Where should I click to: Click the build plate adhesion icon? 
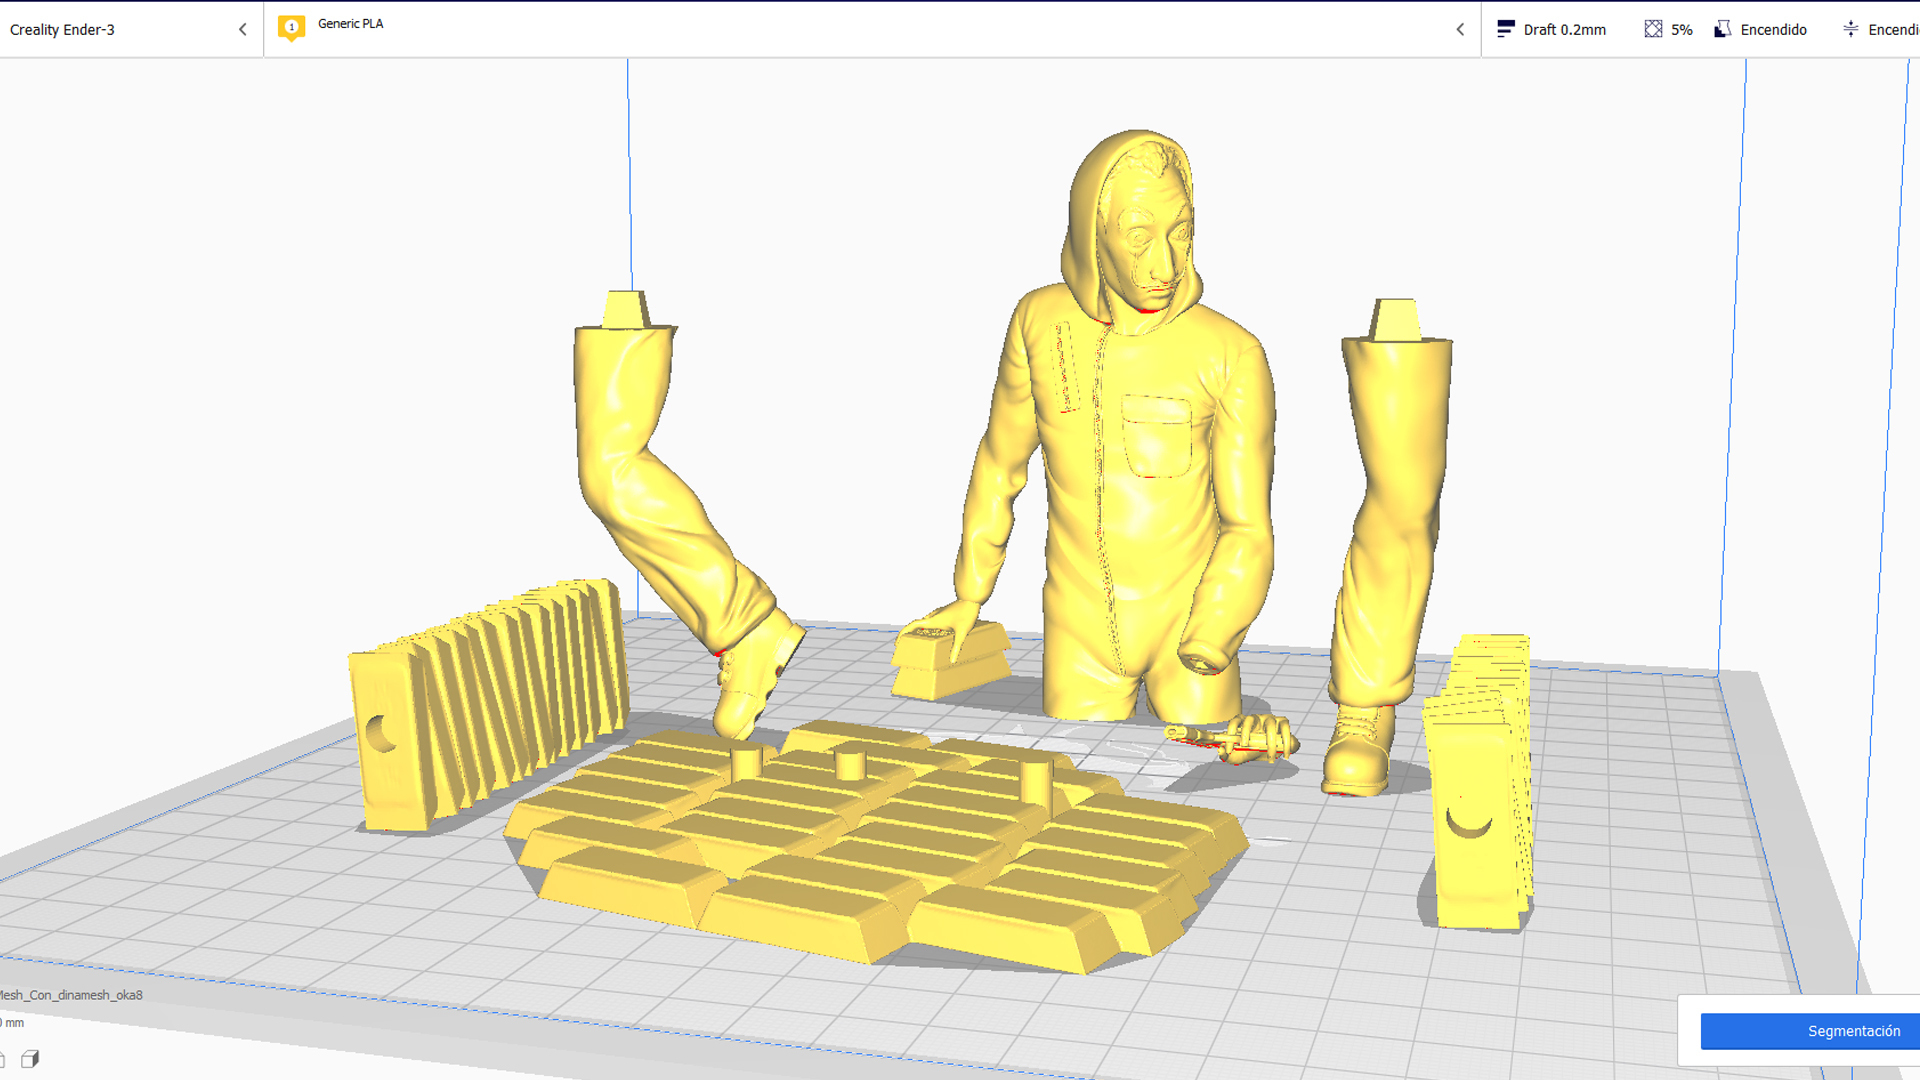[1850, 29]
